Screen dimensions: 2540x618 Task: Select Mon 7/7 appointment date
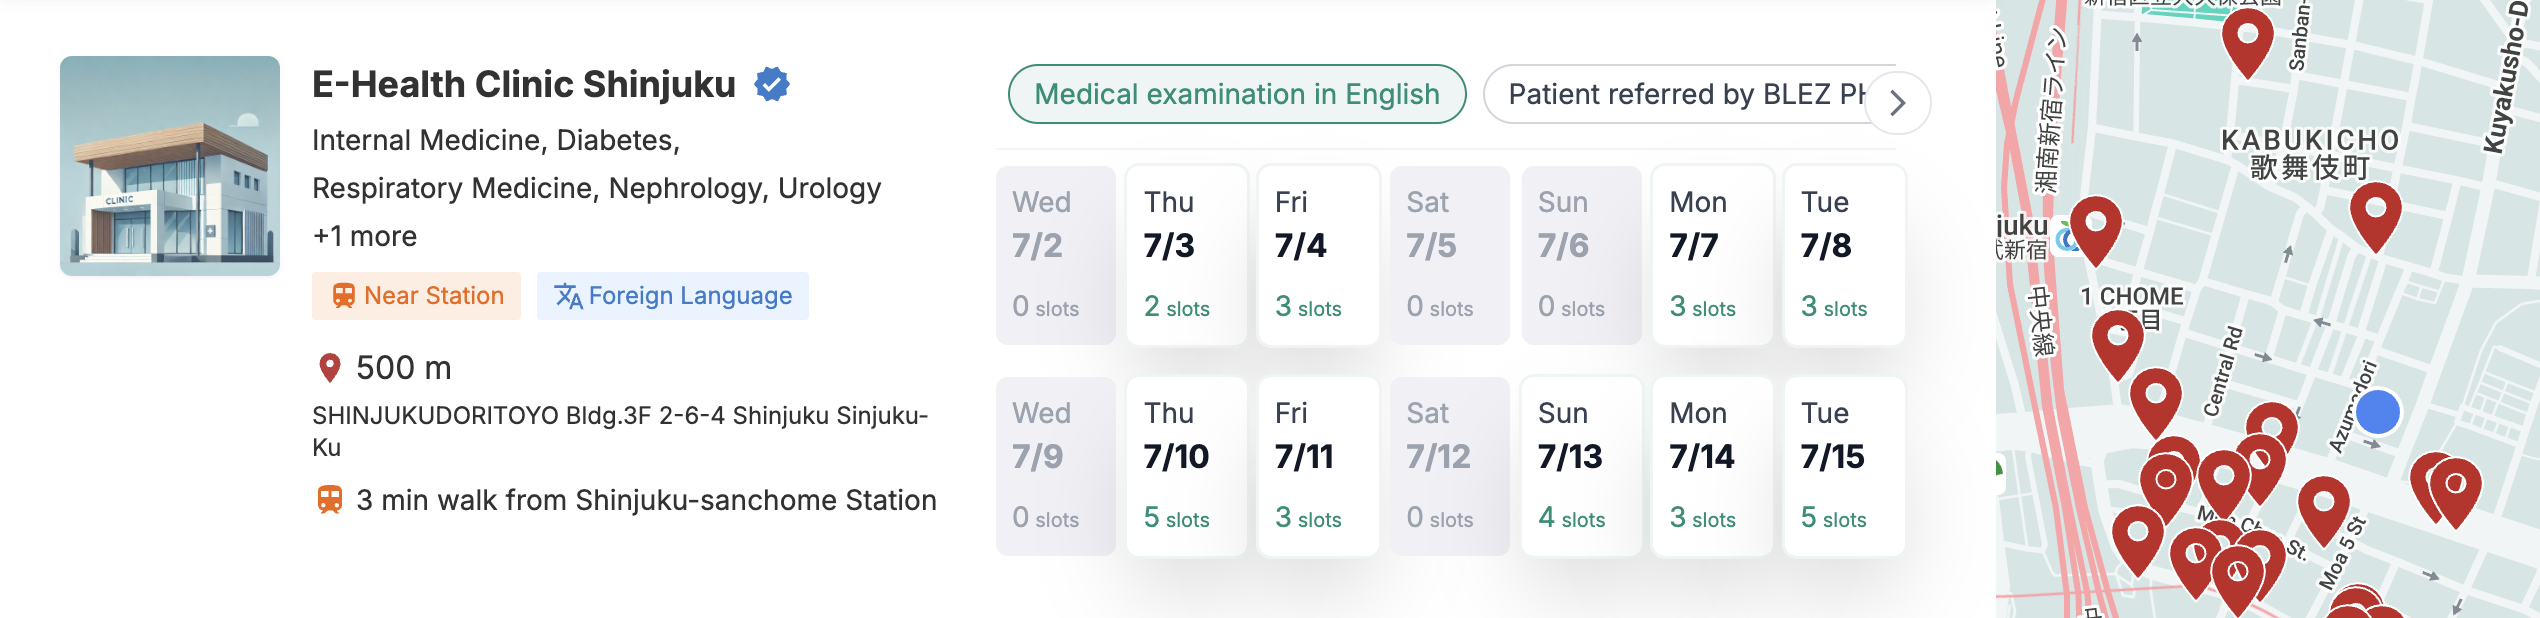tap(1712, 256)
